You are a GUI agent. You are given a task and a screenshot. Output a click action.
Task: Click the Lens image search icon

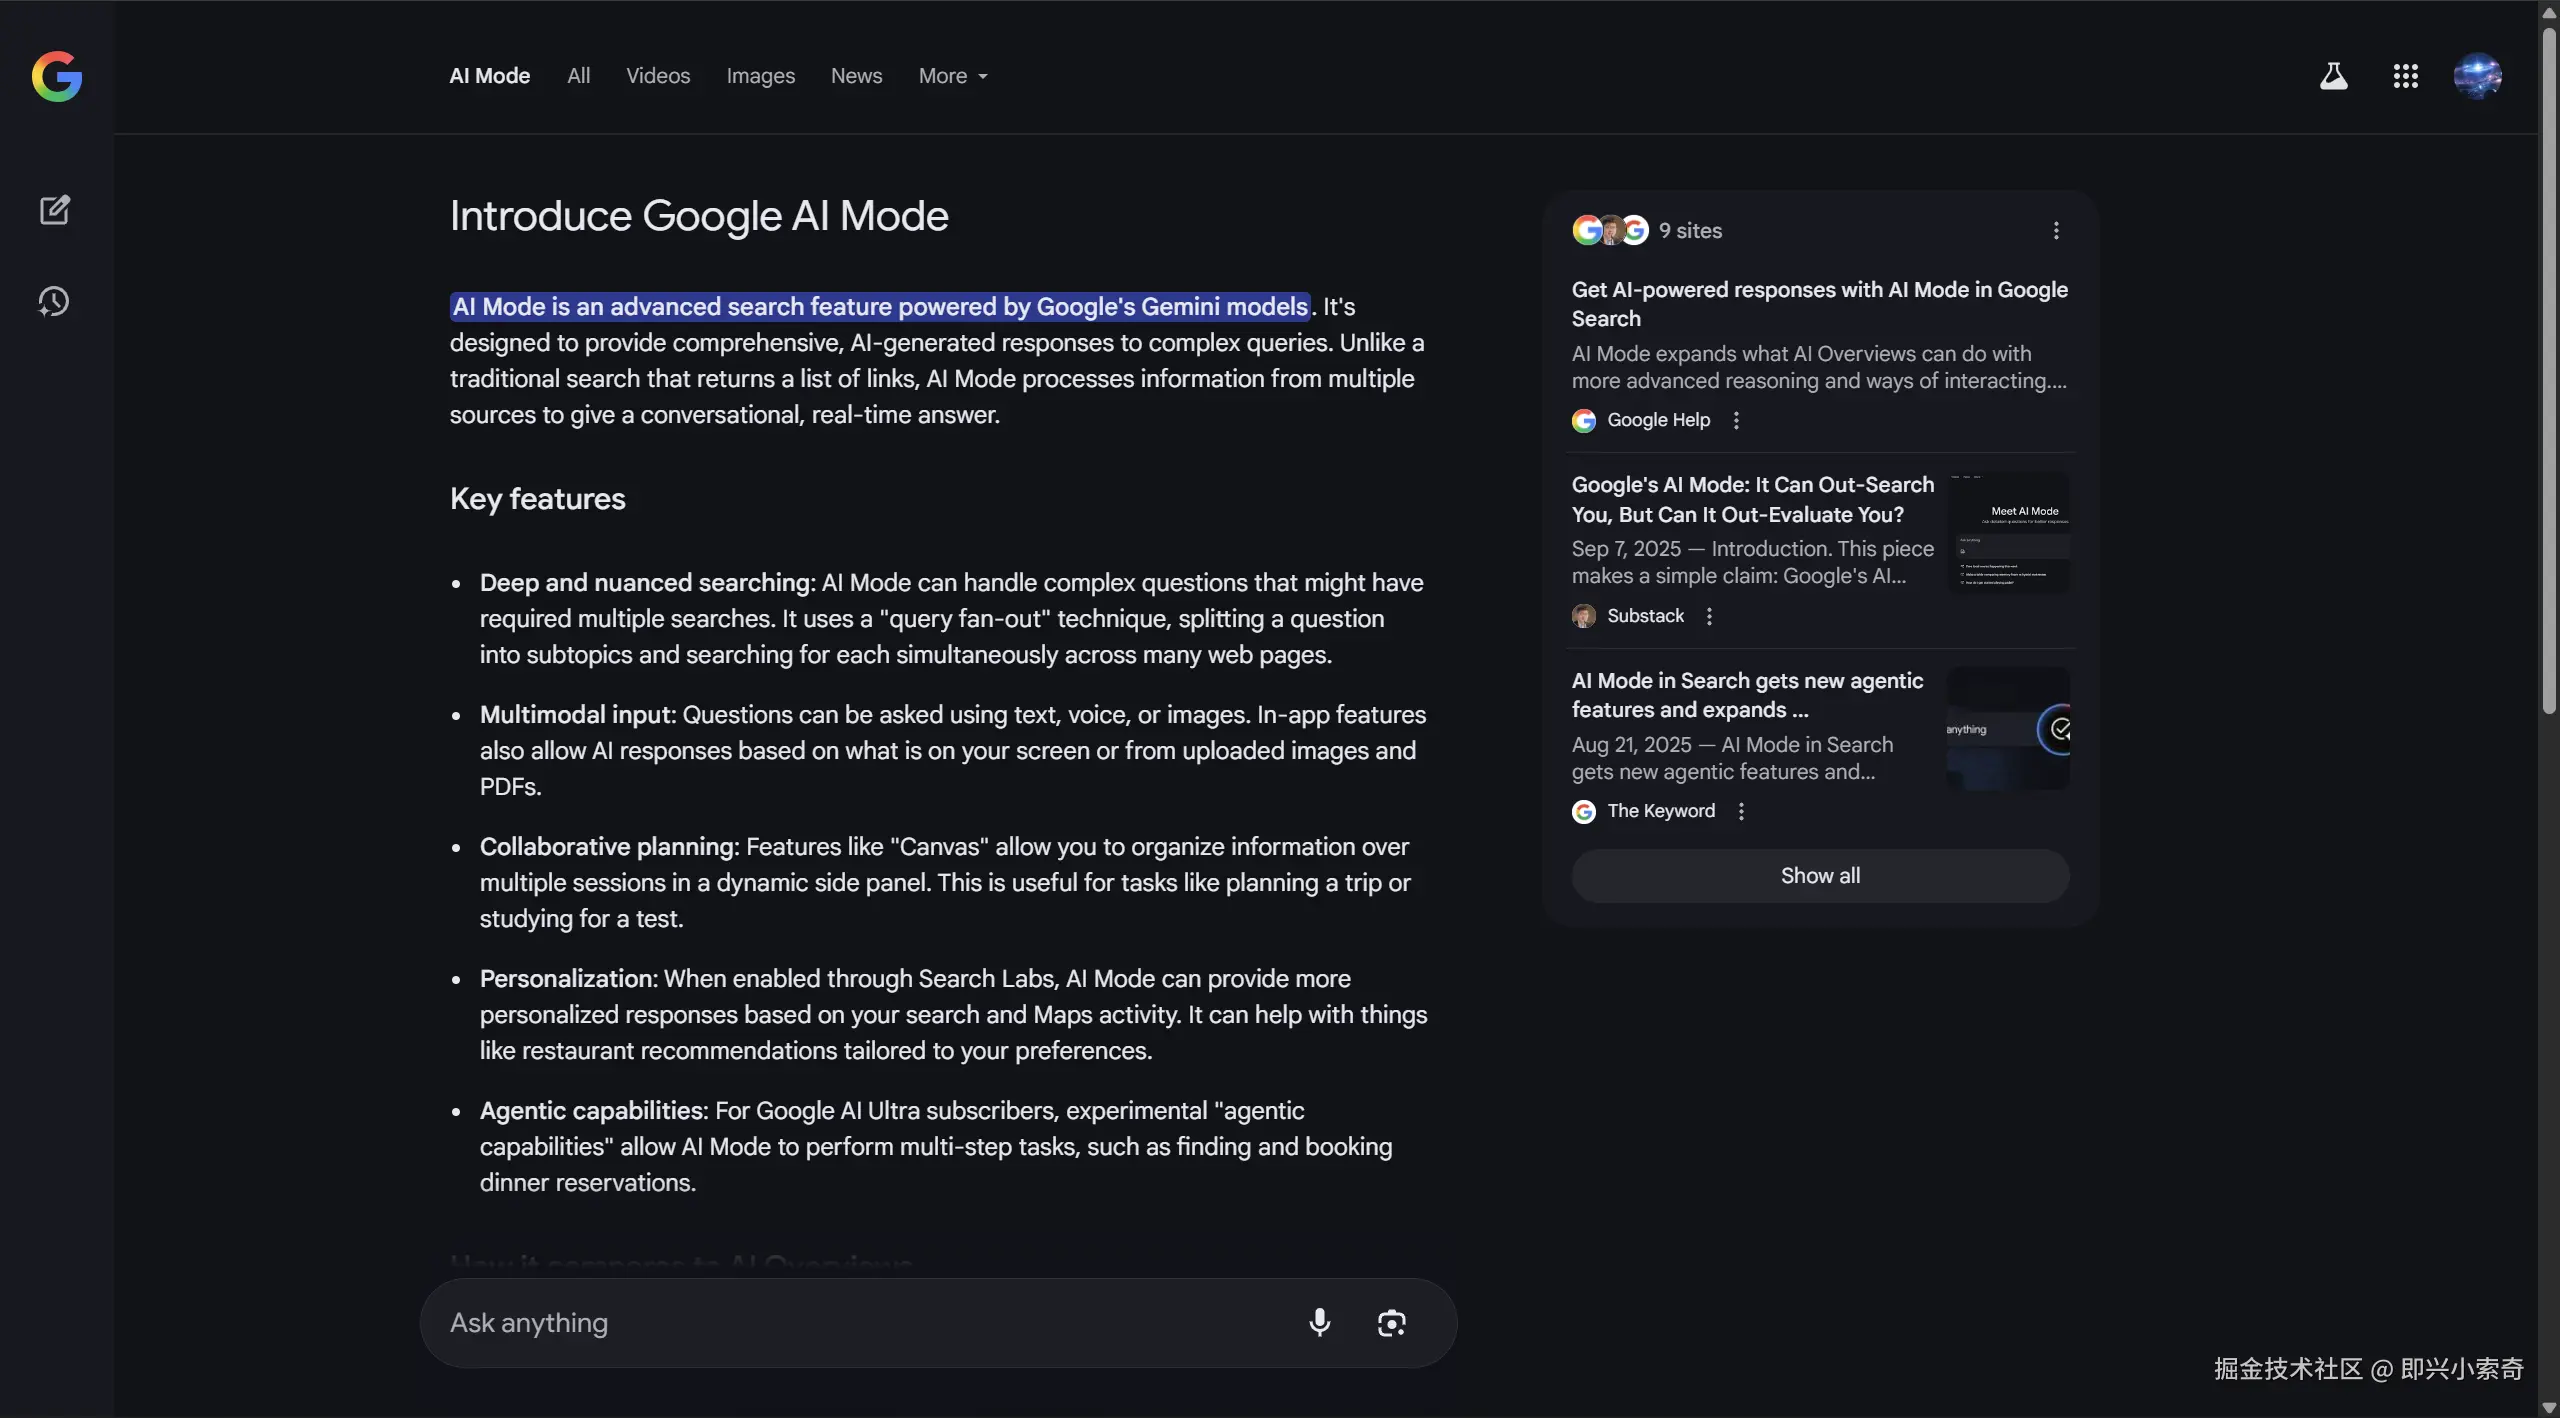coord(1391,1322)
